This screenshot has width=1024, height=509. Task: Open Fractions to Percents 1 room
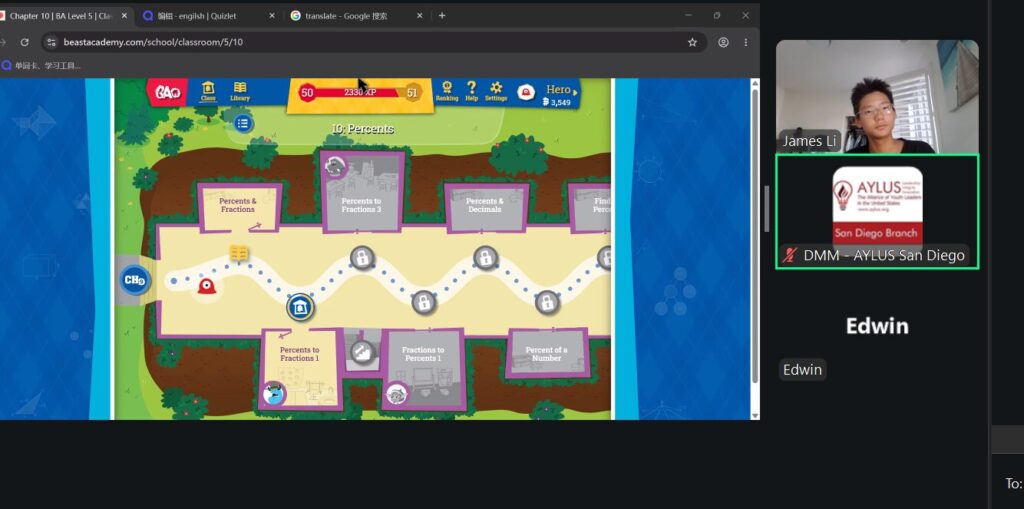click(x=422, y=369)
